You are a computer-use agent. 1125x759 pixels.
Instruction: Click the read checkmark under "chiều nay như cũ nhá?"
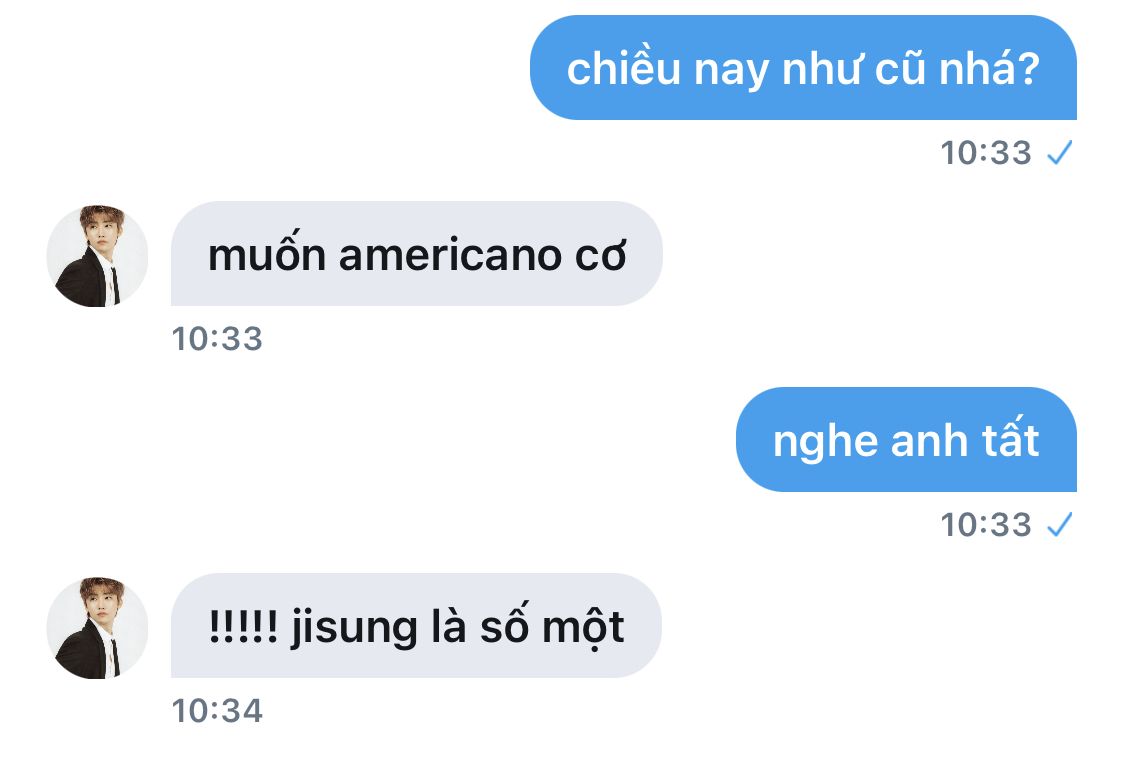1060,152
